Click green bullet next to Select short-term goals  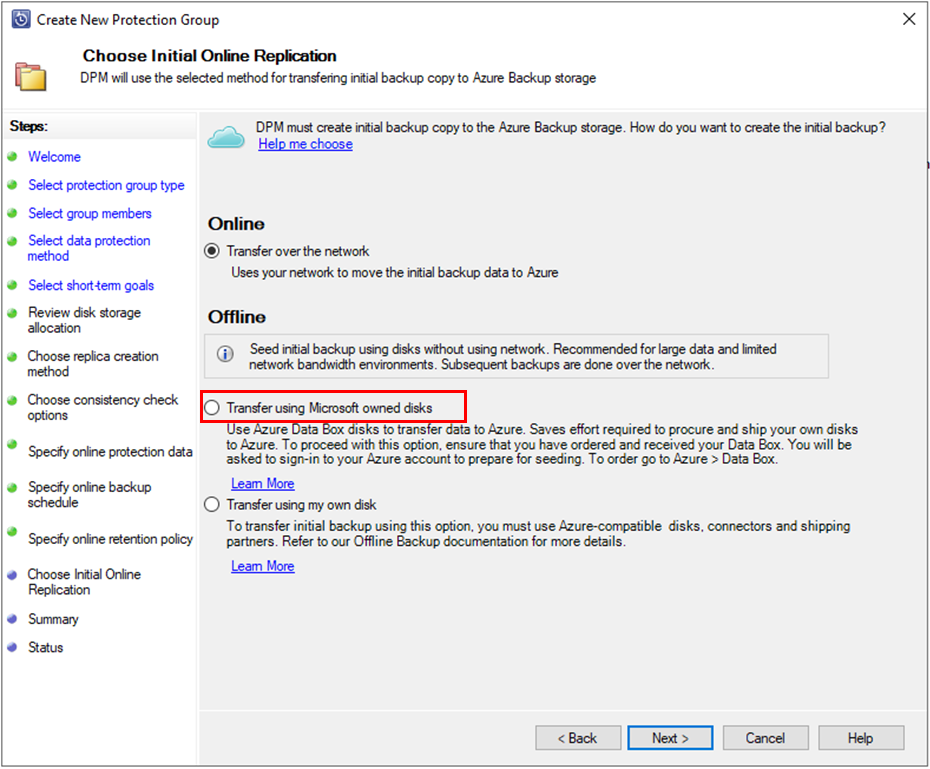point(12,285)
